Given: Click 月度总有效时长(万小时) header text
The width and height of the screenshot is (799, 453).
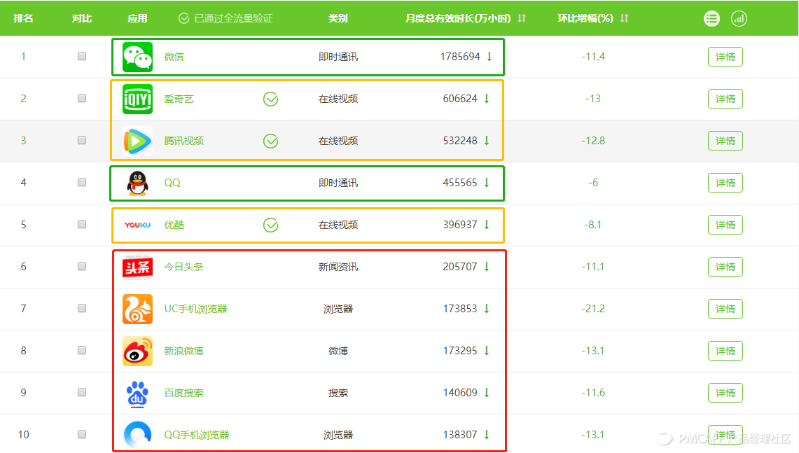Looking at the screenshot, I should (458, 18).
